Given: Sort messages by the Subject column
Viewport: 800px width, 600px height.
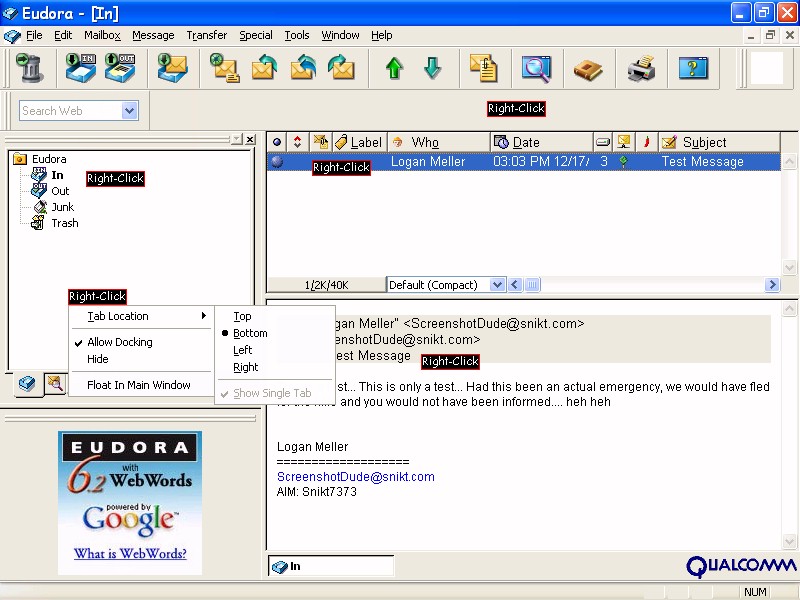Looking at the screenshot, I should pos(719,142).
